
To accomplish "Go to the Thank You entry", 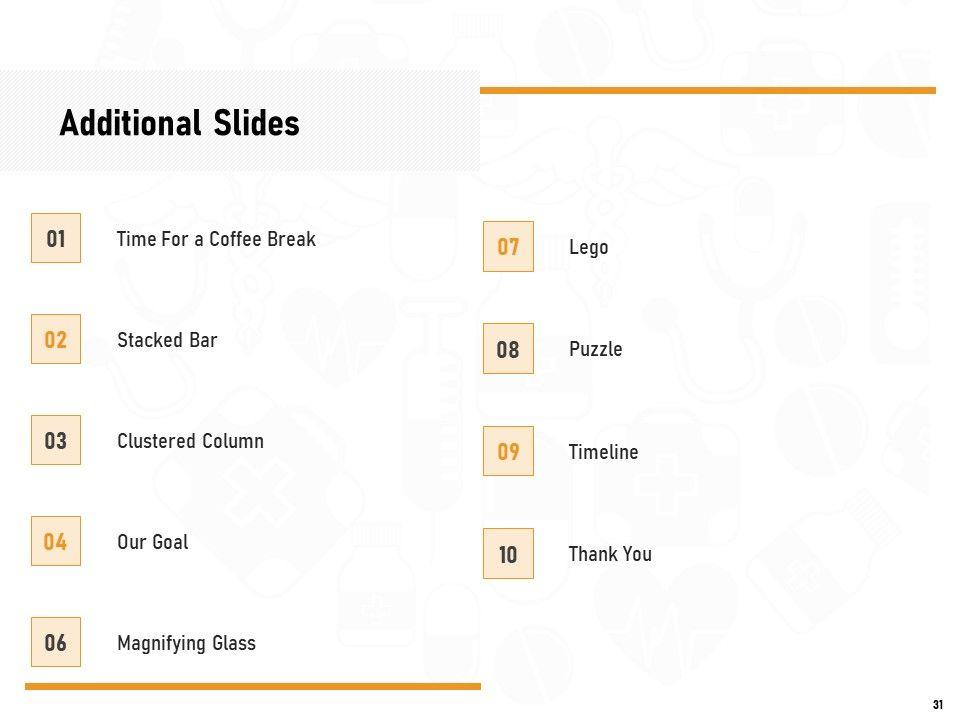I will [610, 554].
